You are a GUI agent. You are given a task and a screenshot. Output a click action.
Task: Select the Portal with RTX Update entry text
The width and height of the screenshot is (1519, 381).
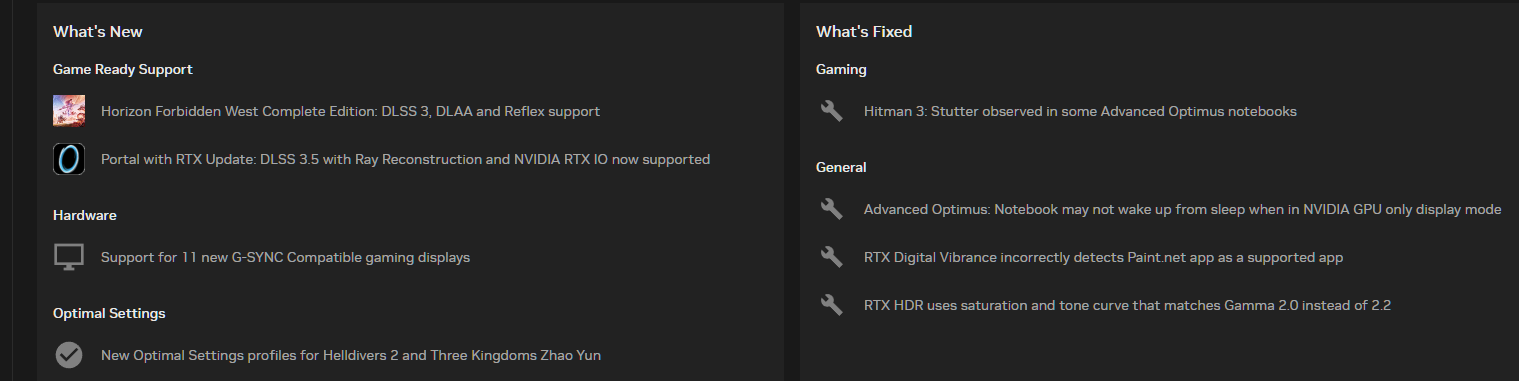click(405, 159)
